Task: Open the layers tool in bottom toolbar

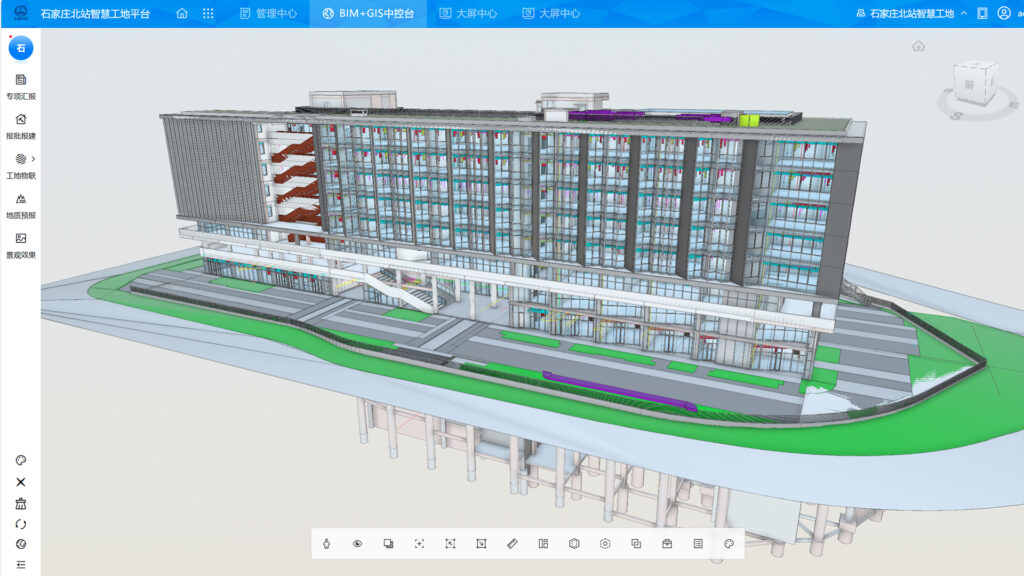Action: [x=388, y=543]
